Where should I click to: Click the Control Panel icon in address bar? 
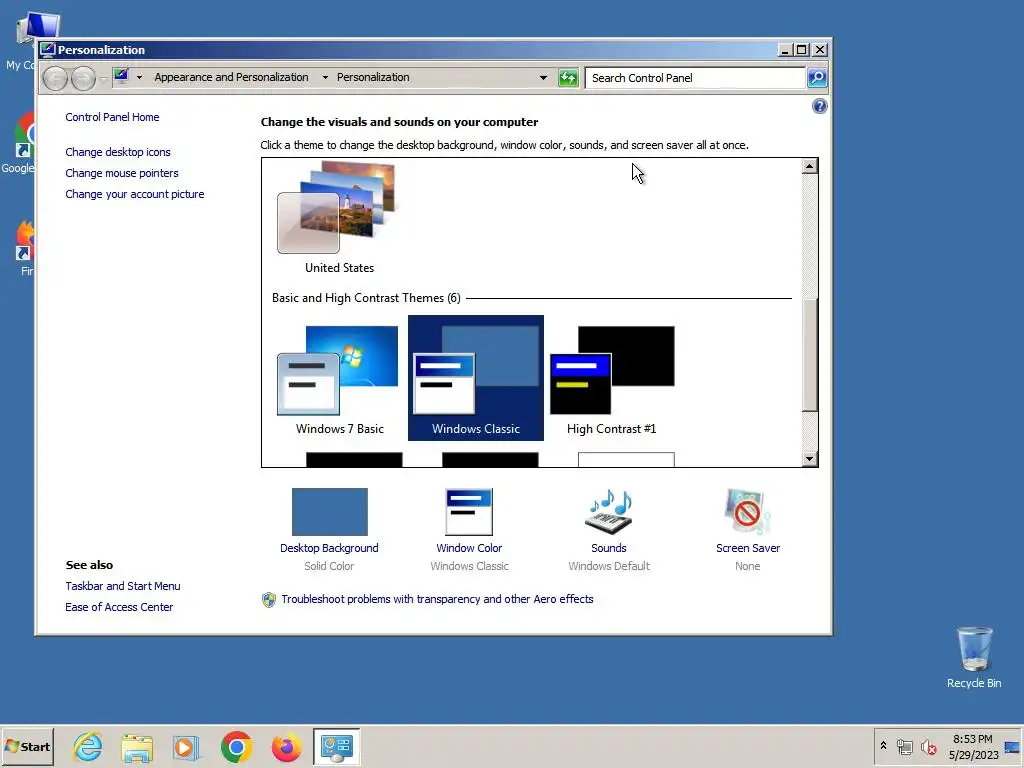(x=121, y=76)
